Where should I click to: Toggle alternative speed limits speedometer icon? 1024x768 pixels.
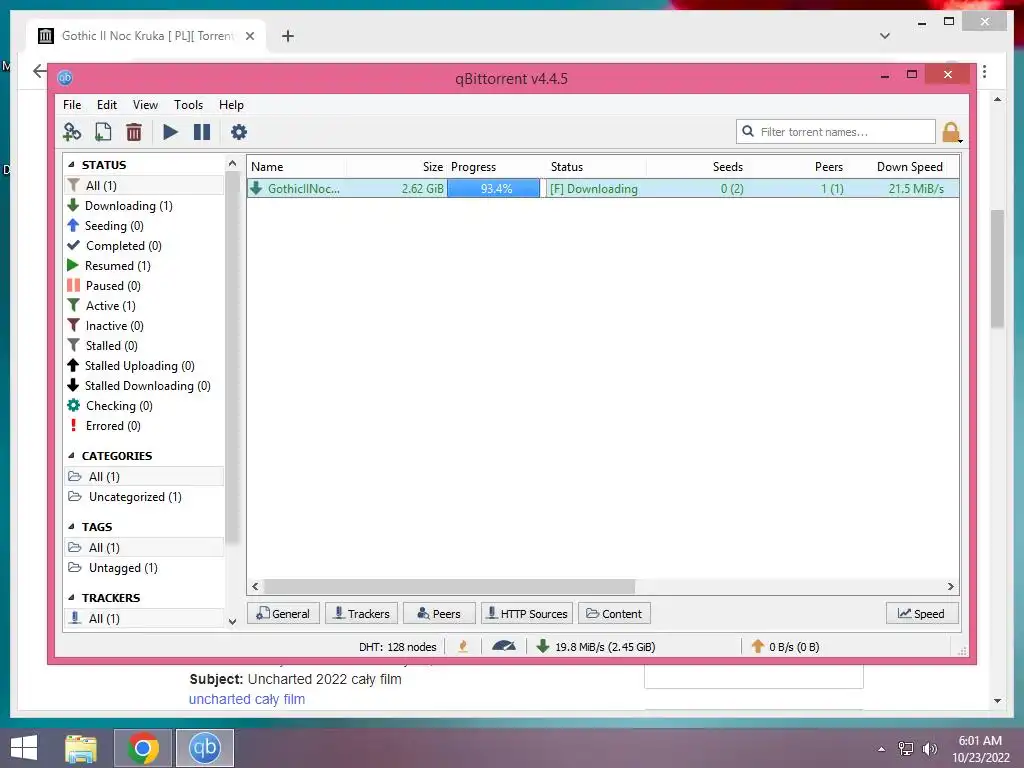coord(504,647)
